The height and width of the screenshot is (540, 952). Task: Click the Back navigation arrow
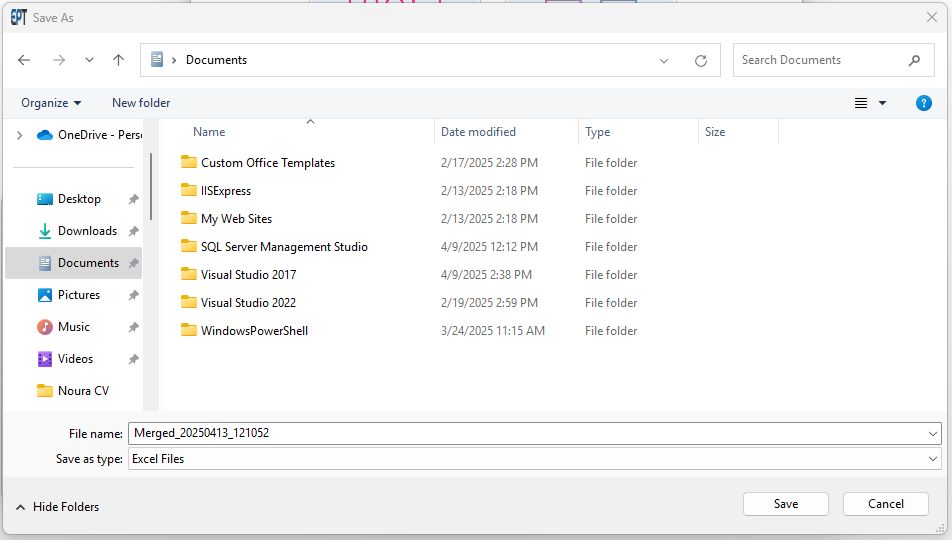click(x=24, y=60)
